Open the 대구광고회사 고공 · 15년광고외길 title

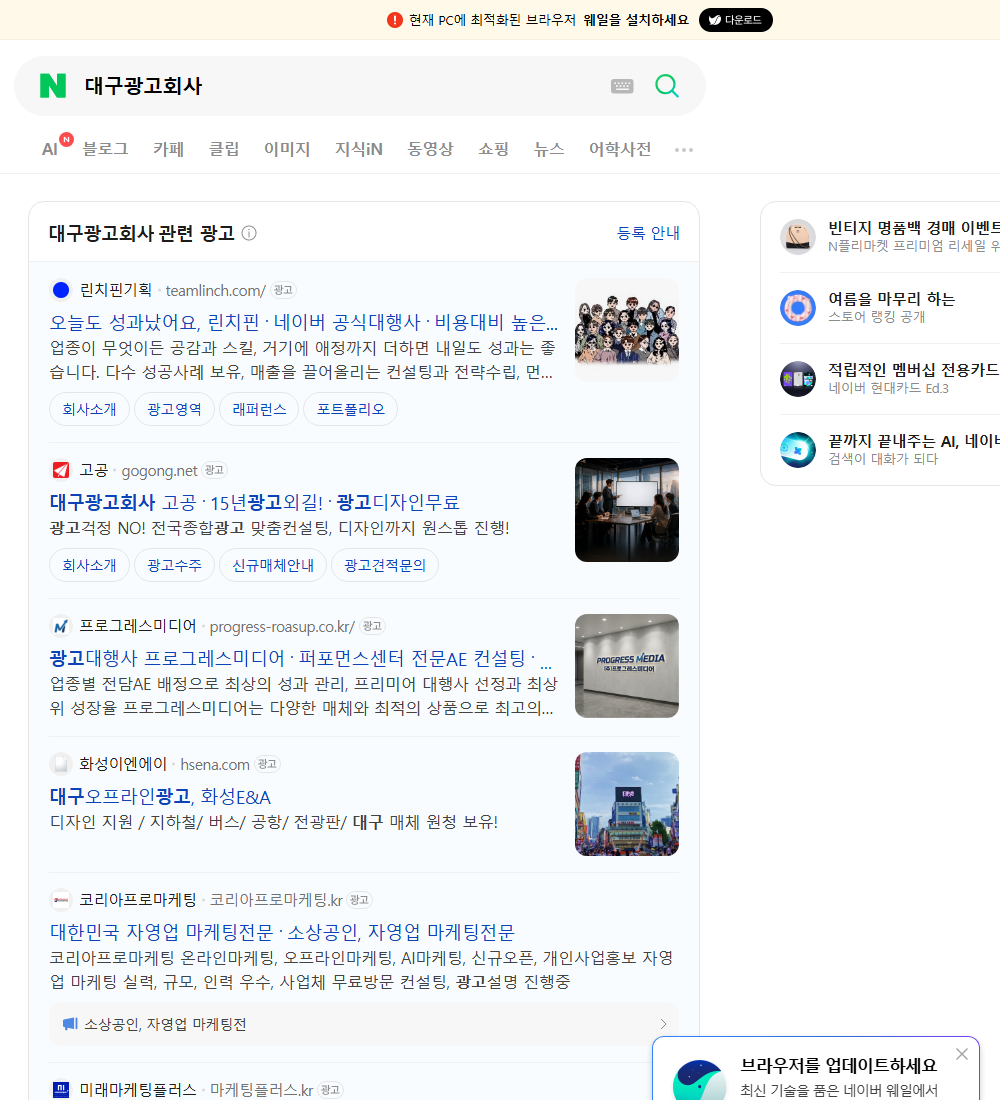pyautogui.click(x=254, y=502)
